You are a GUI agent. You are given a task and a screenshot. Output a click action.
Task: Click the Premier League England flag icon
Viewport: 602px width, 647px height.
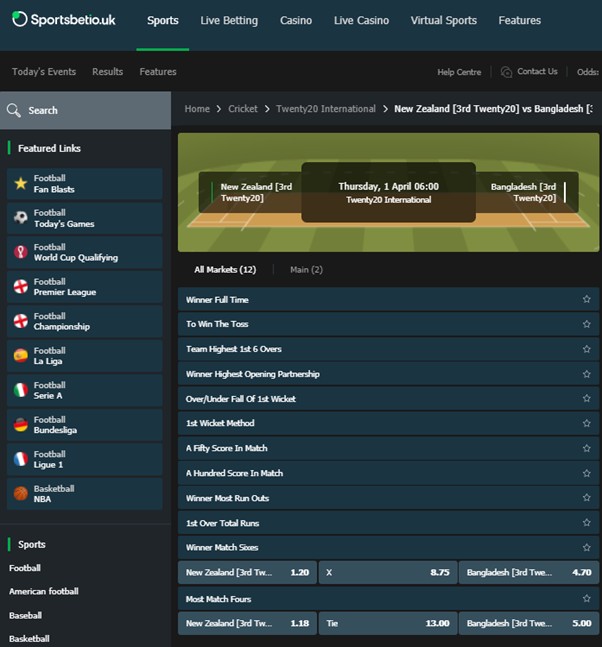click(21, 286)
